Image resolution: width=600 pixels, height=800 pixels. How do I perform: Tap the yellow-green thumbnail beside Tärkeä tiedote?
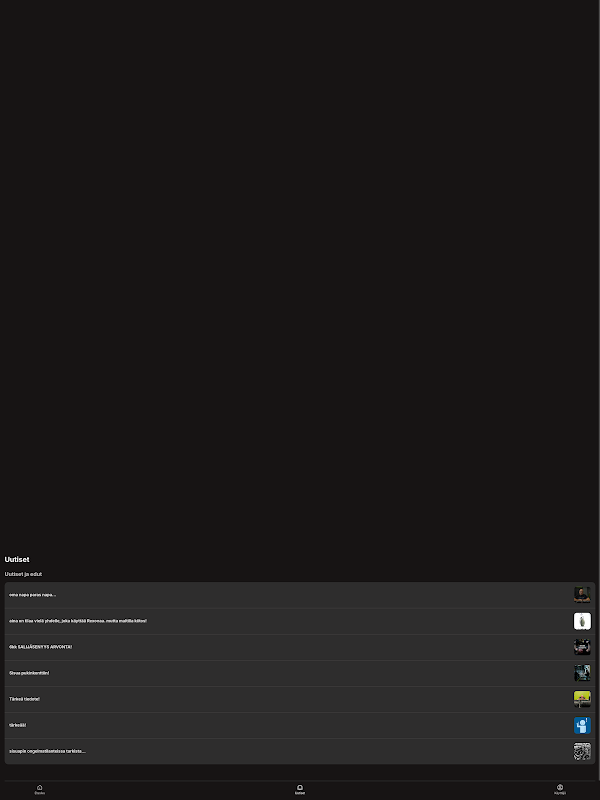582,699
